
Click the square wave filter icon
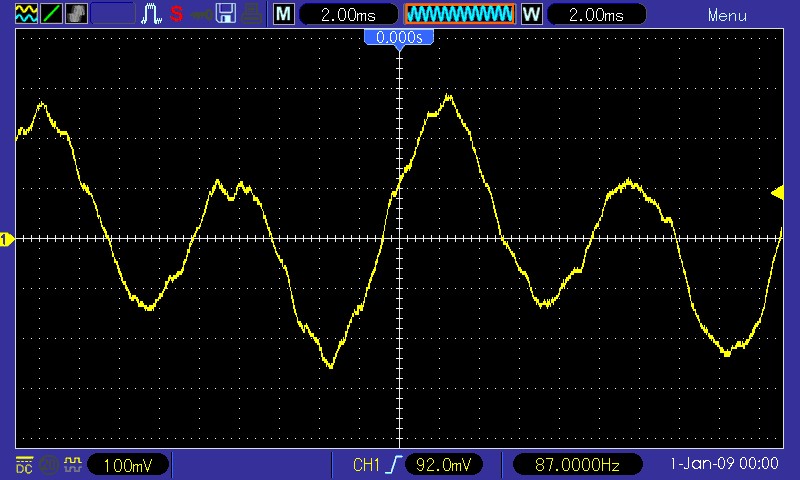[73, 465]
